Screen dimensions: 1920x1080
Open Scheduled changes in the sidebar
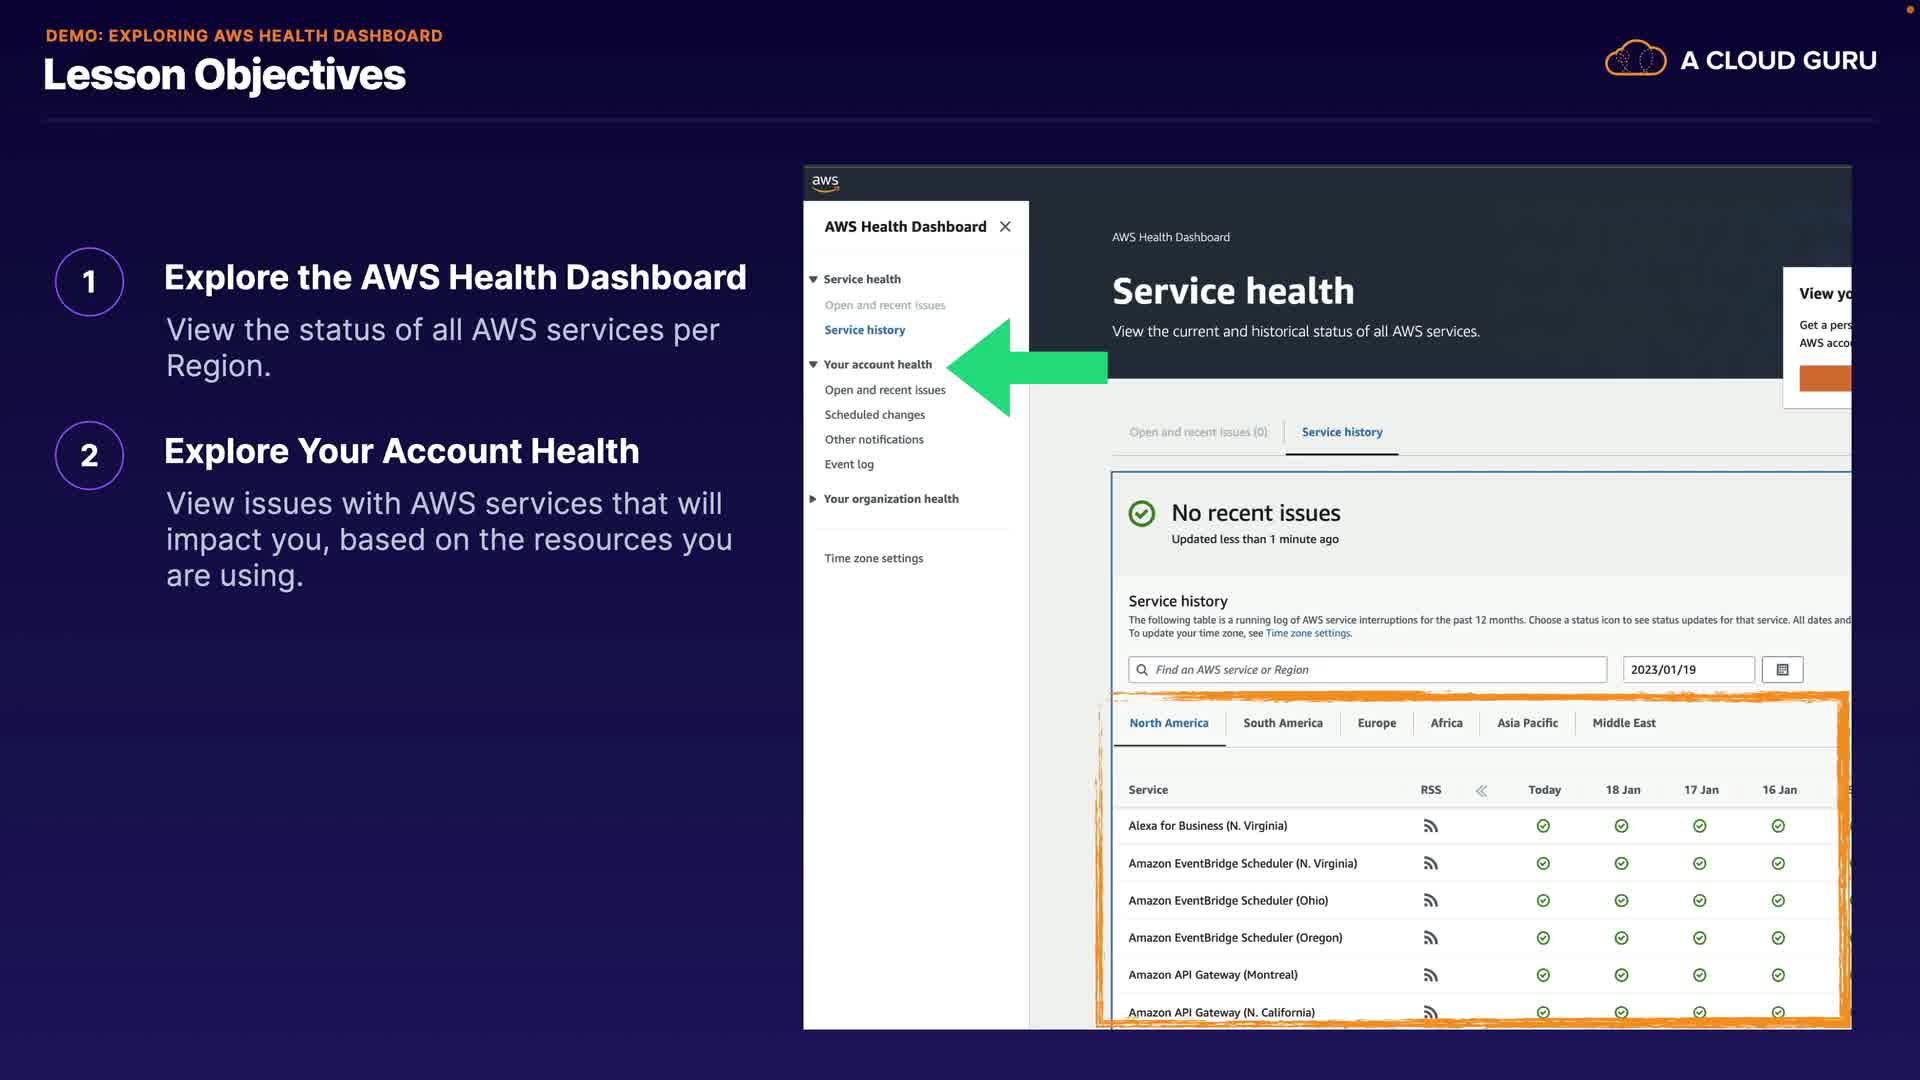(874, 415)
